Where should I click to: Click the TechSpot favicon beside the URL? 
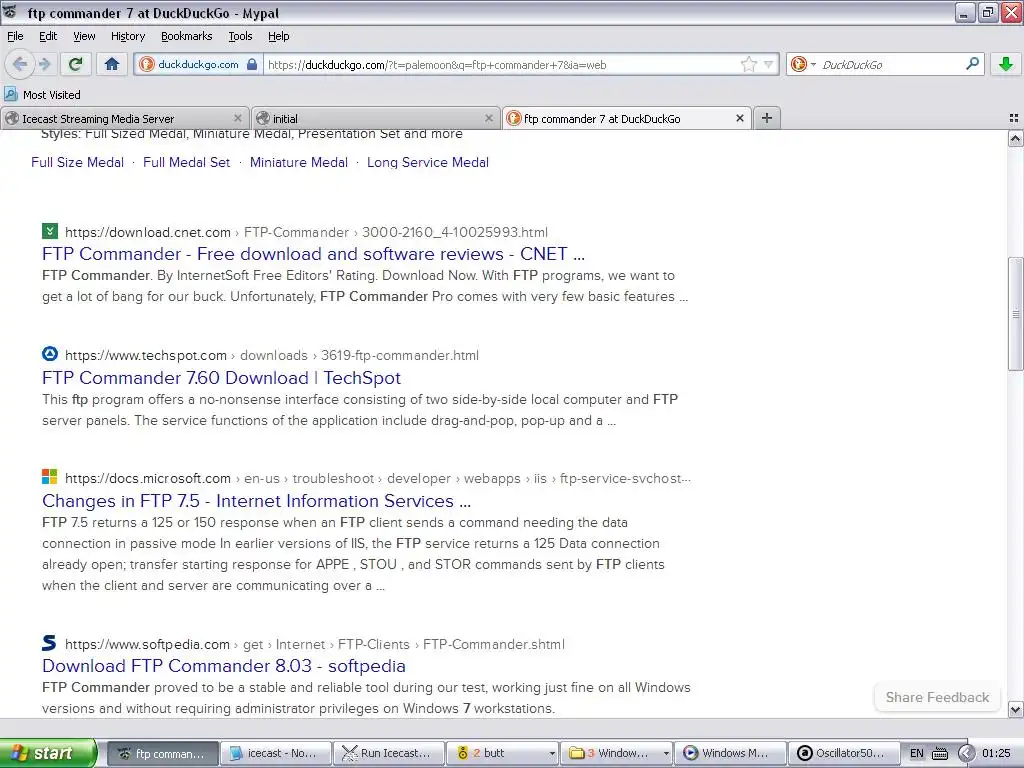click(x=50, y=354)
